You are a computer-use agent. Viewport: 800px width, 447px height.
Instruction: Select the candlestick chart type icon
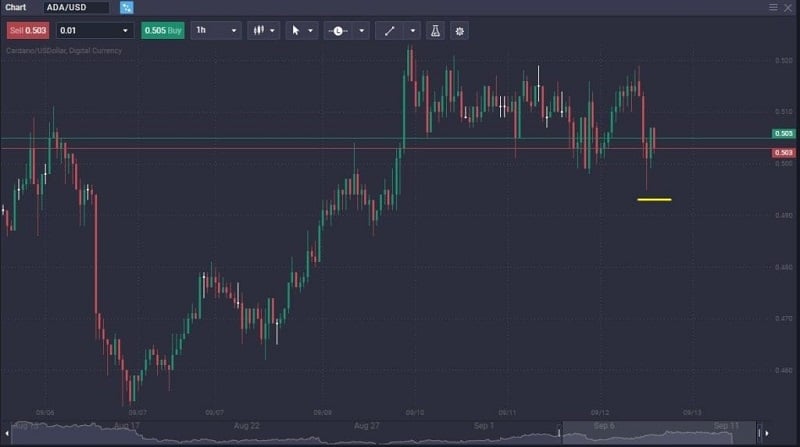click(259, 31)
